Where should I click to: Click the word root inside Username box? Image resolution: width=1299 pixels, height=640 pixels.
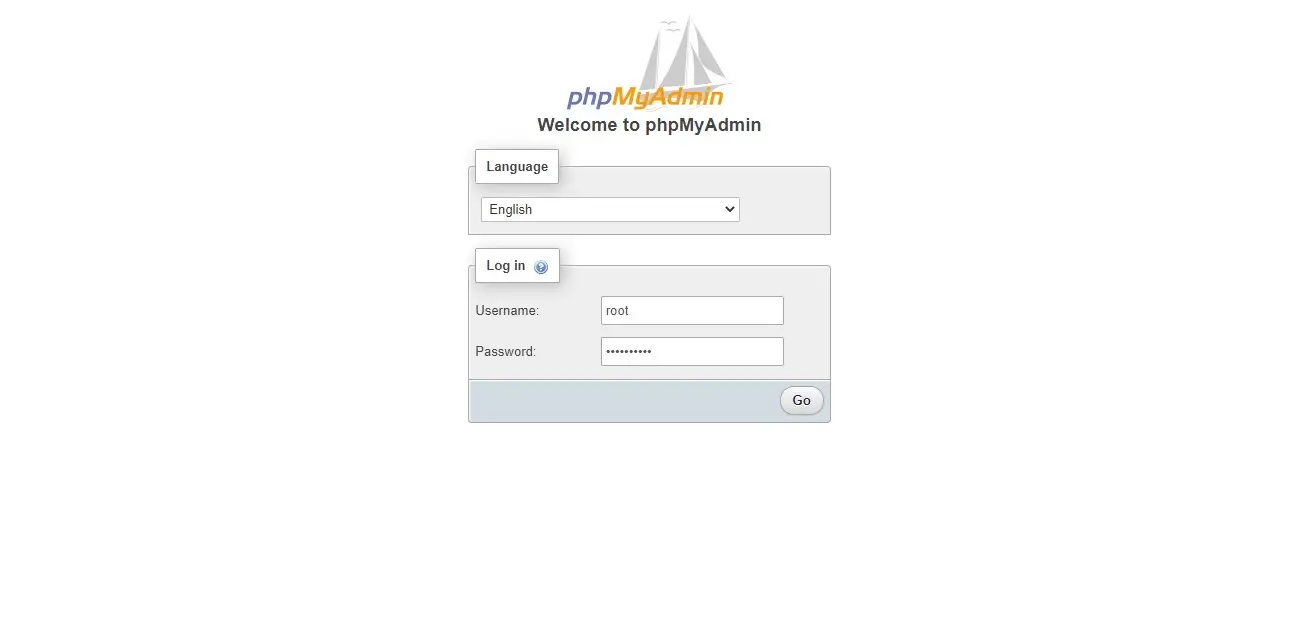[617, 311]
